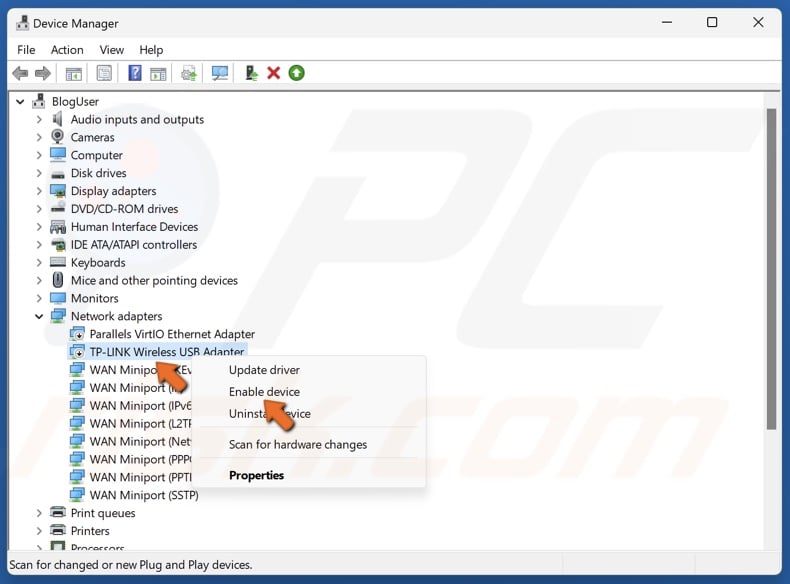Screen dimensions: 790x584
Task: Expand the Keyboards category chevron
Action: tap(39, 263)
